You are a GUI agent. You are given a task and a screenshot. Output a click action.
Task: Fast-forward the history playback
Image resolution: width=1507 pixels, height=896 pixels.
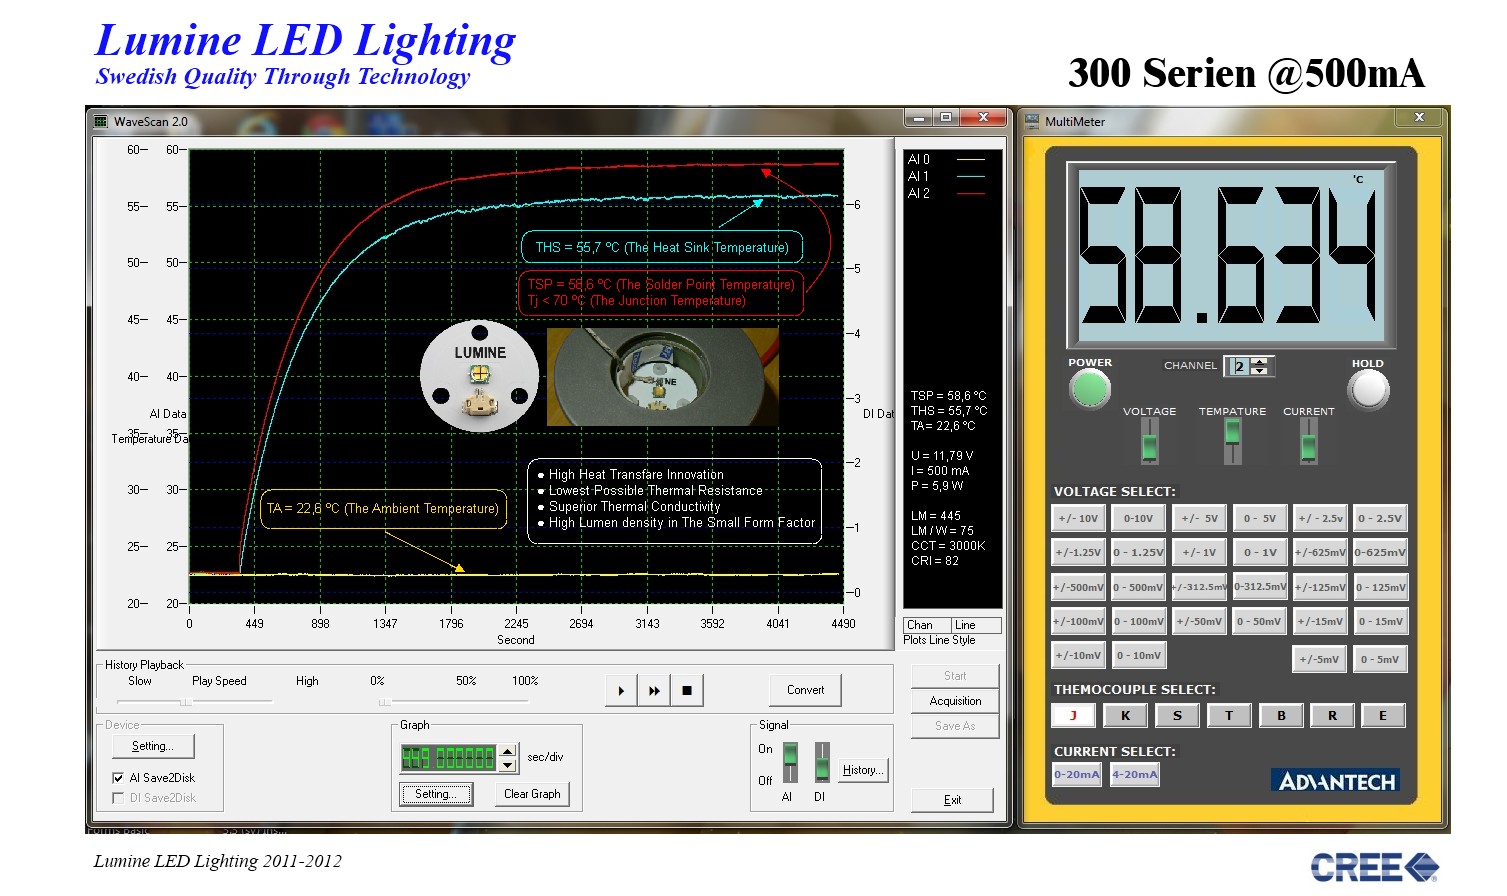[654, 690]
